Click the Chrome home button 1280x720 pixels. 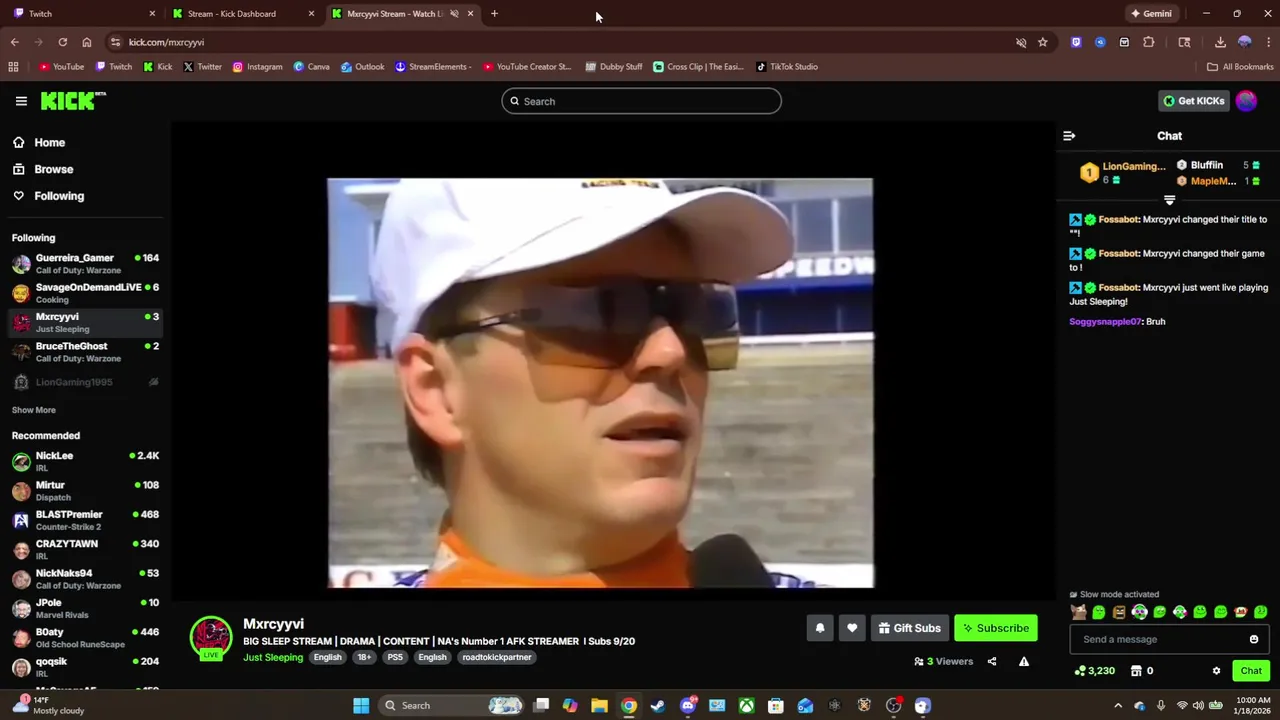coord(87,42)
